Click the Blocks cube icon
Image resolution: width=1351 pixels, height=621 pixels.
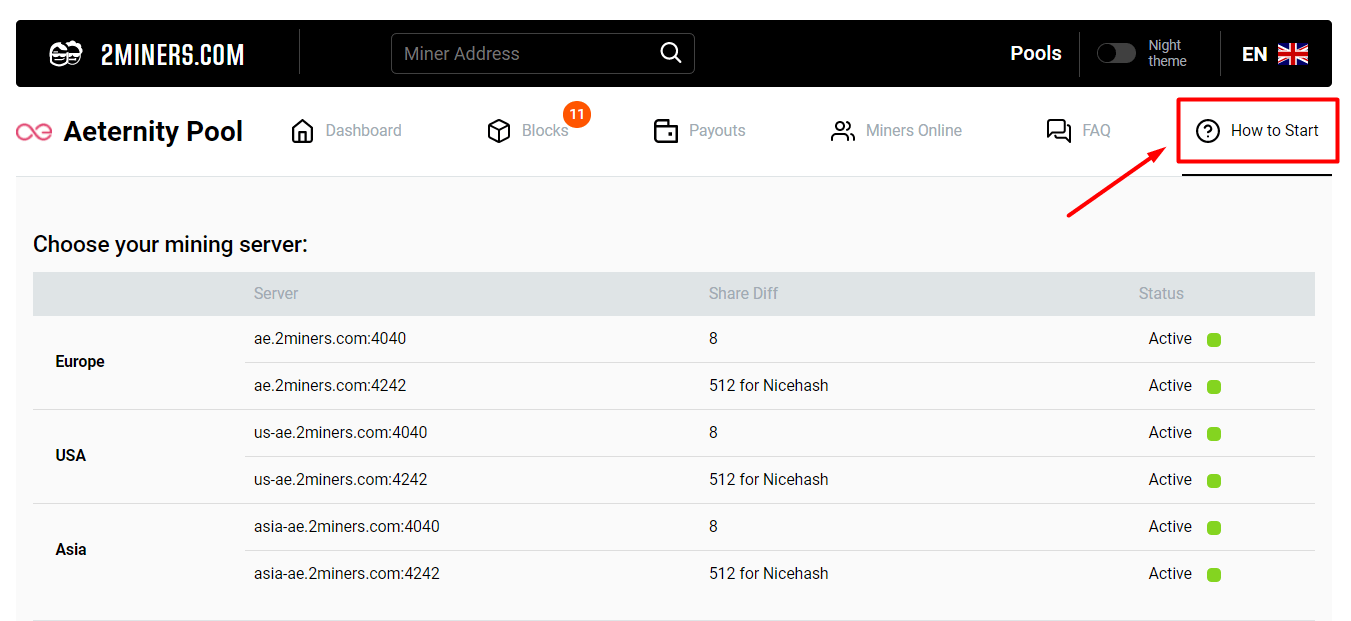tap(499, 131)
